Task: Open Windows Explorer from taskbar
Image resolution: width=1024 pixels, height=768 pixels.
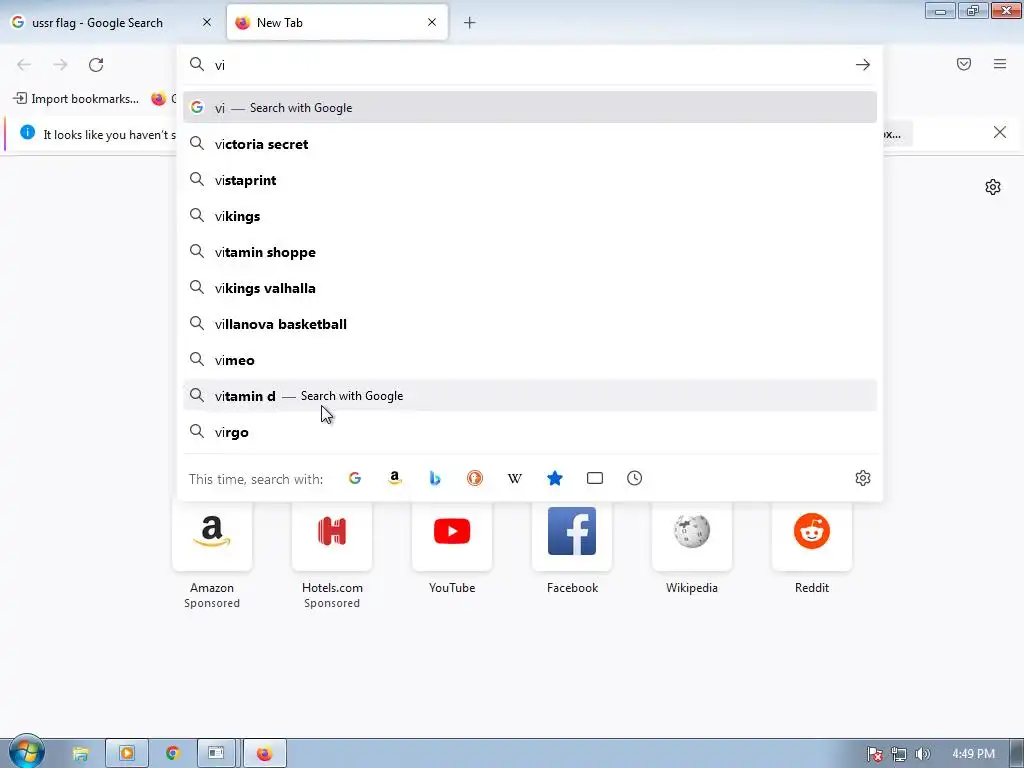Action: click(80, 754)
